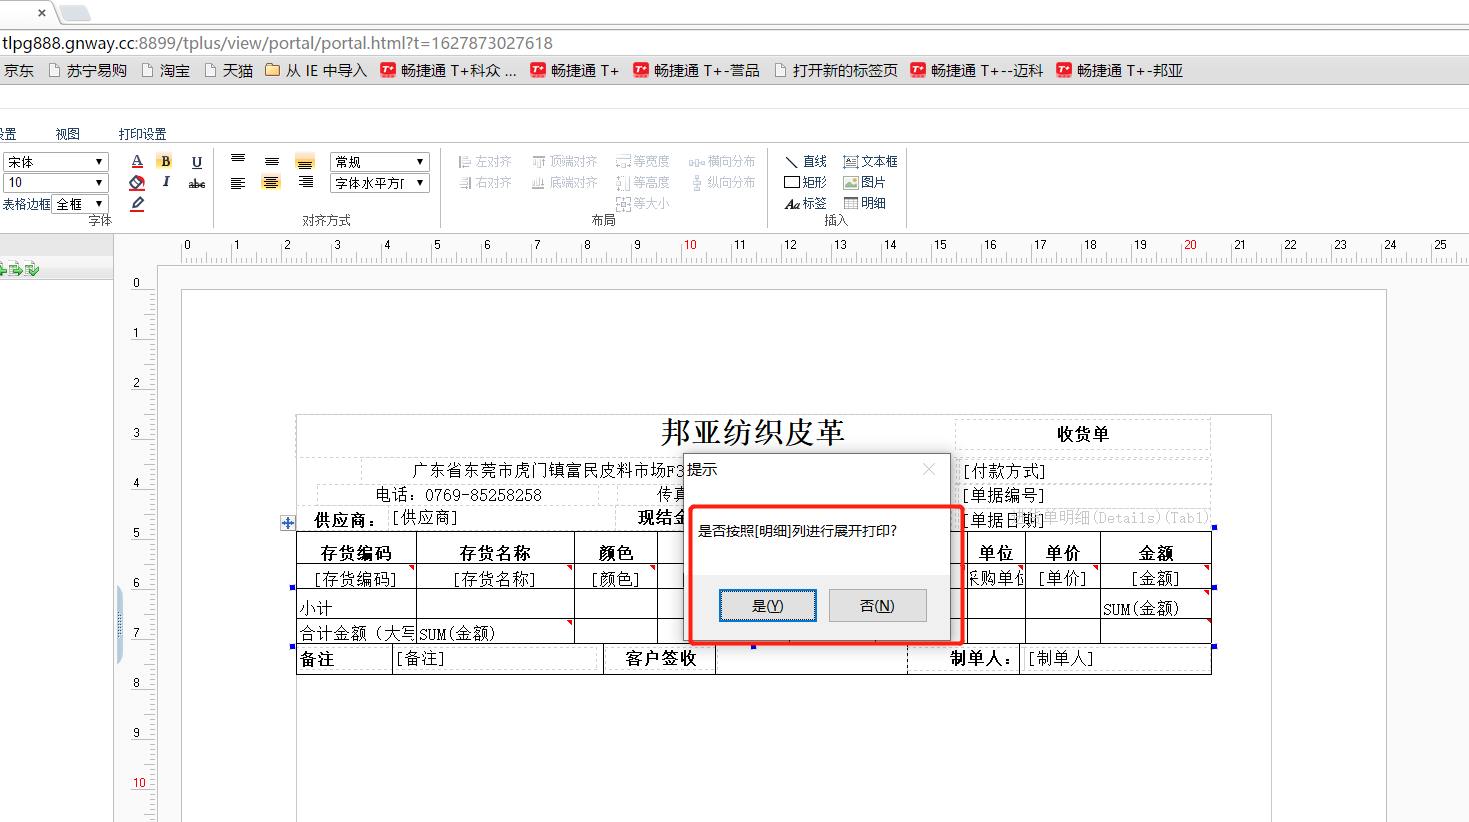Select the [存货名称] table cell

click(x=494, y=579)
